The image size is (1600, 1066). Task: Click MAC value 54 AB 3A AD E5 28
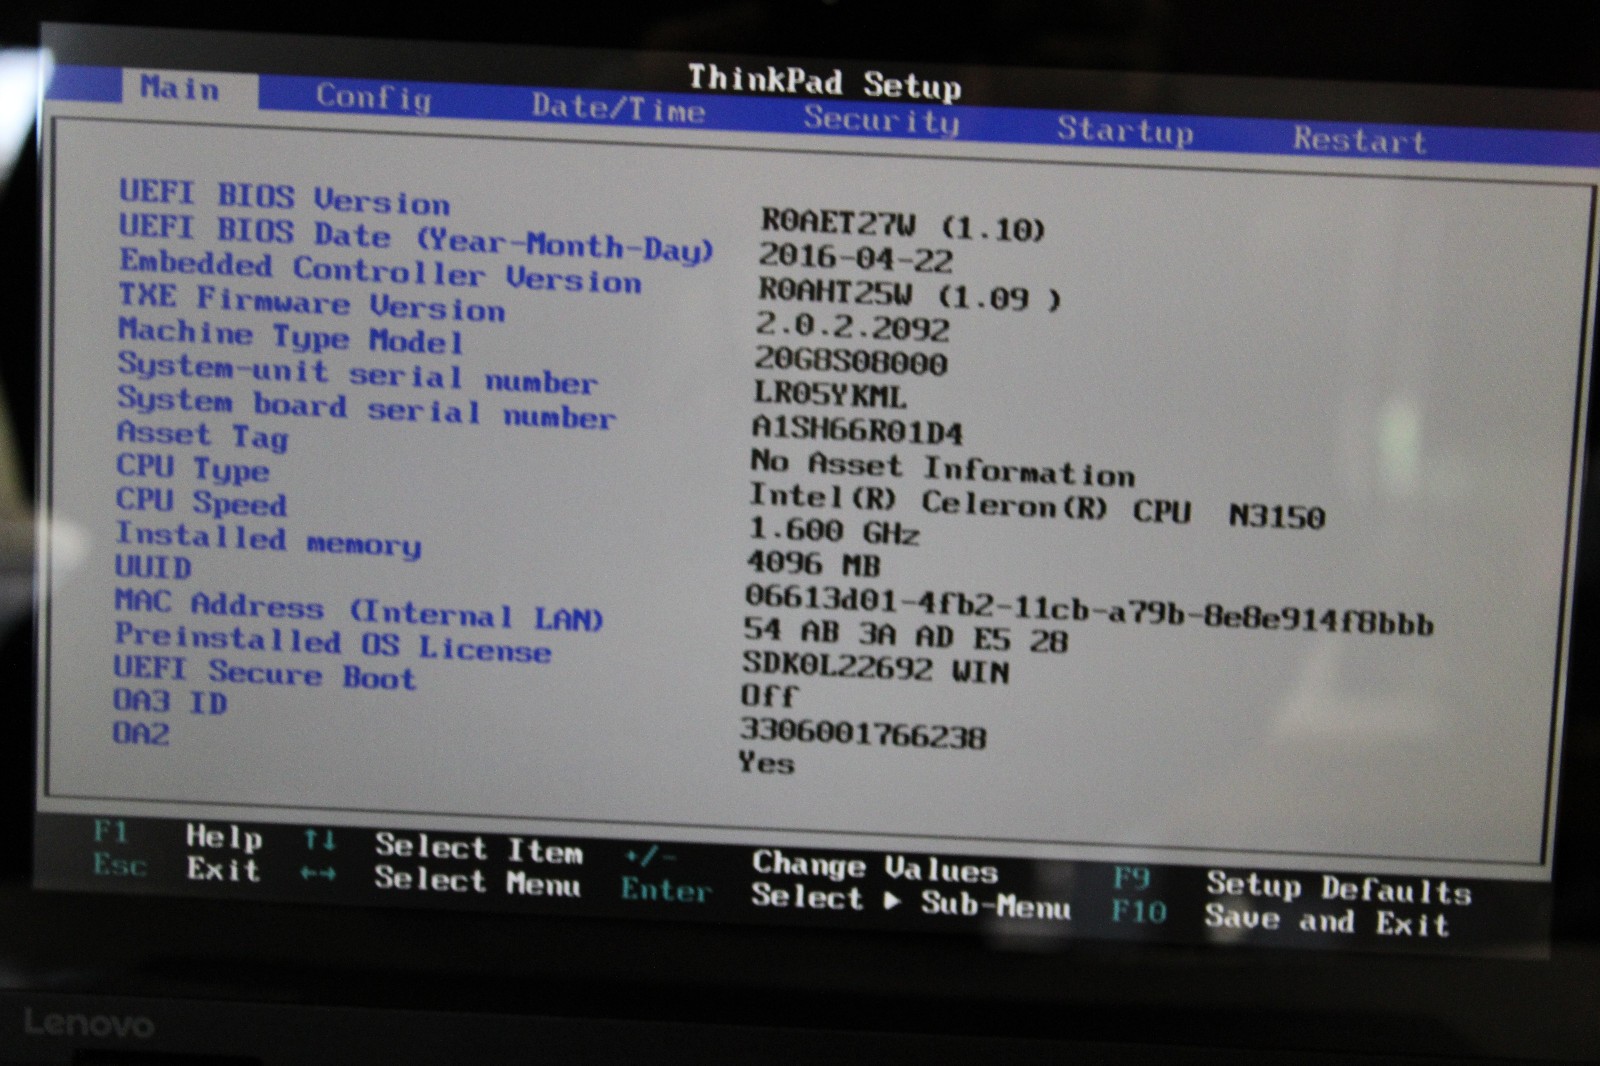tap(907, 636)
